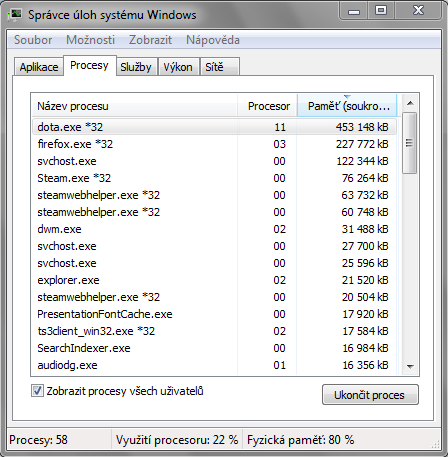Image resolution: width=448 pixels, height=457 pixels.
Task: Minimize the Task Manager window
Action: (354, 11)
